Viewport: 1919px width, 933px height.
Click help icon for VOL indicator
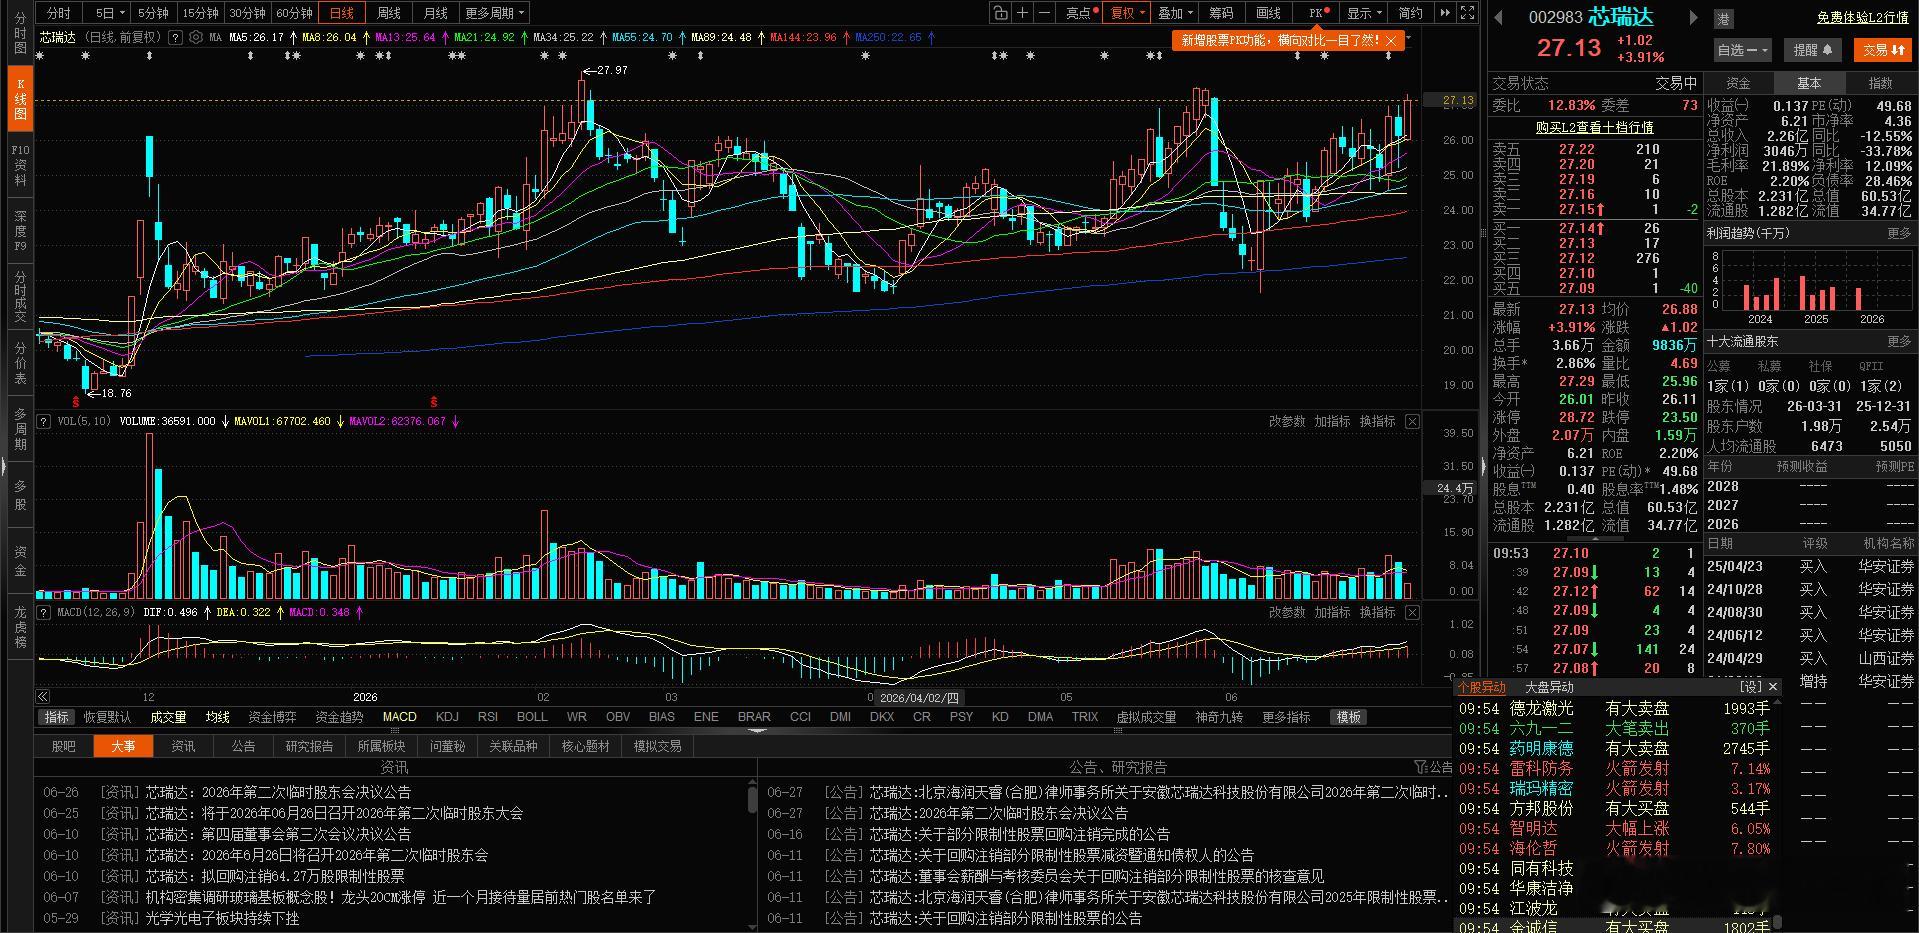click(44, 421)
